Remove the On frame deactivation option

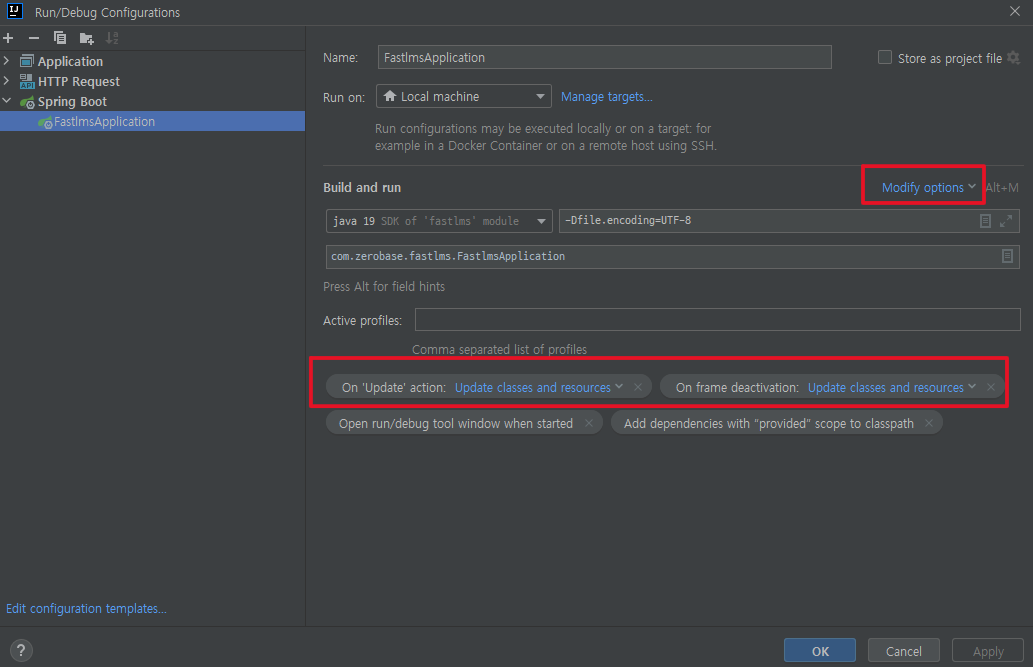pos(991,388)
